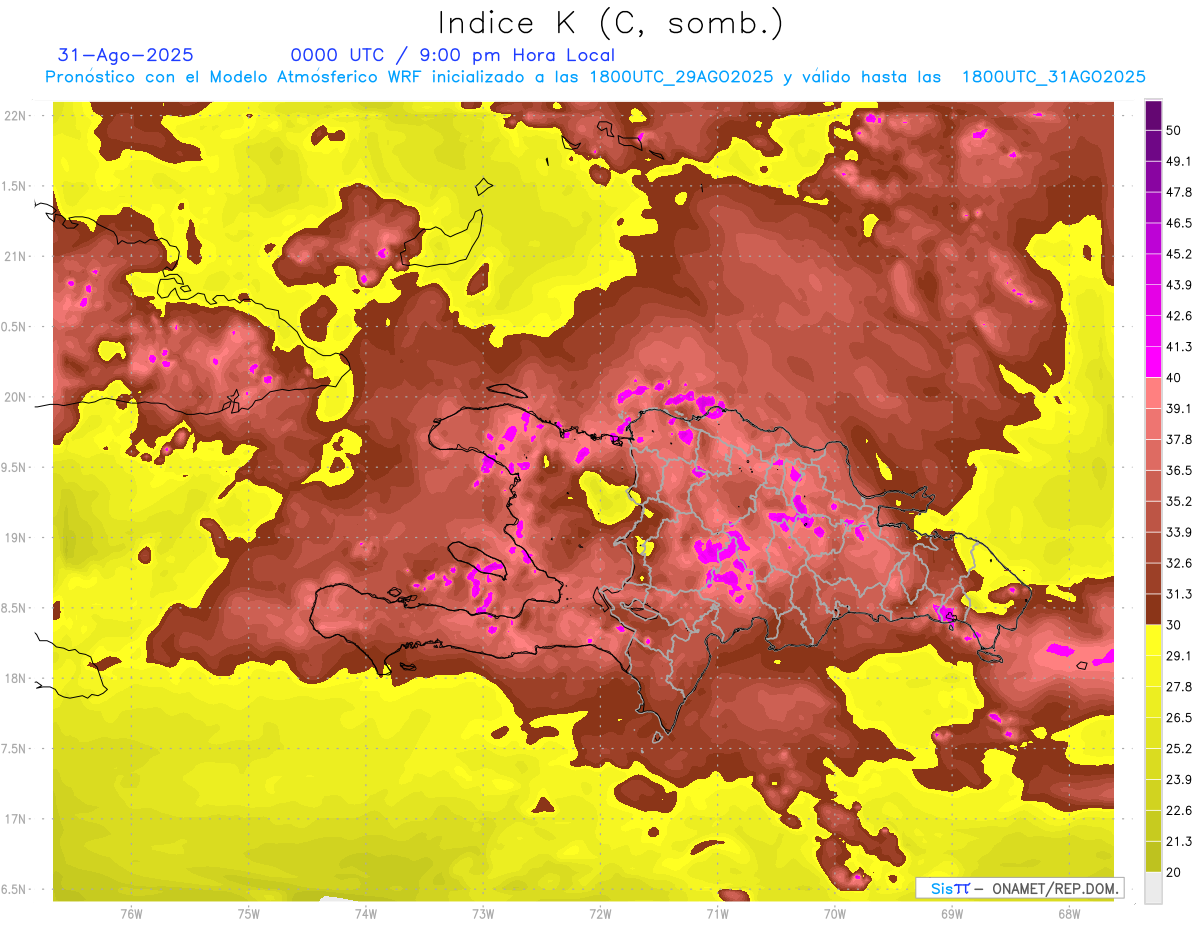Click the colorbar value "23.9"

[x=1180, y=780]
